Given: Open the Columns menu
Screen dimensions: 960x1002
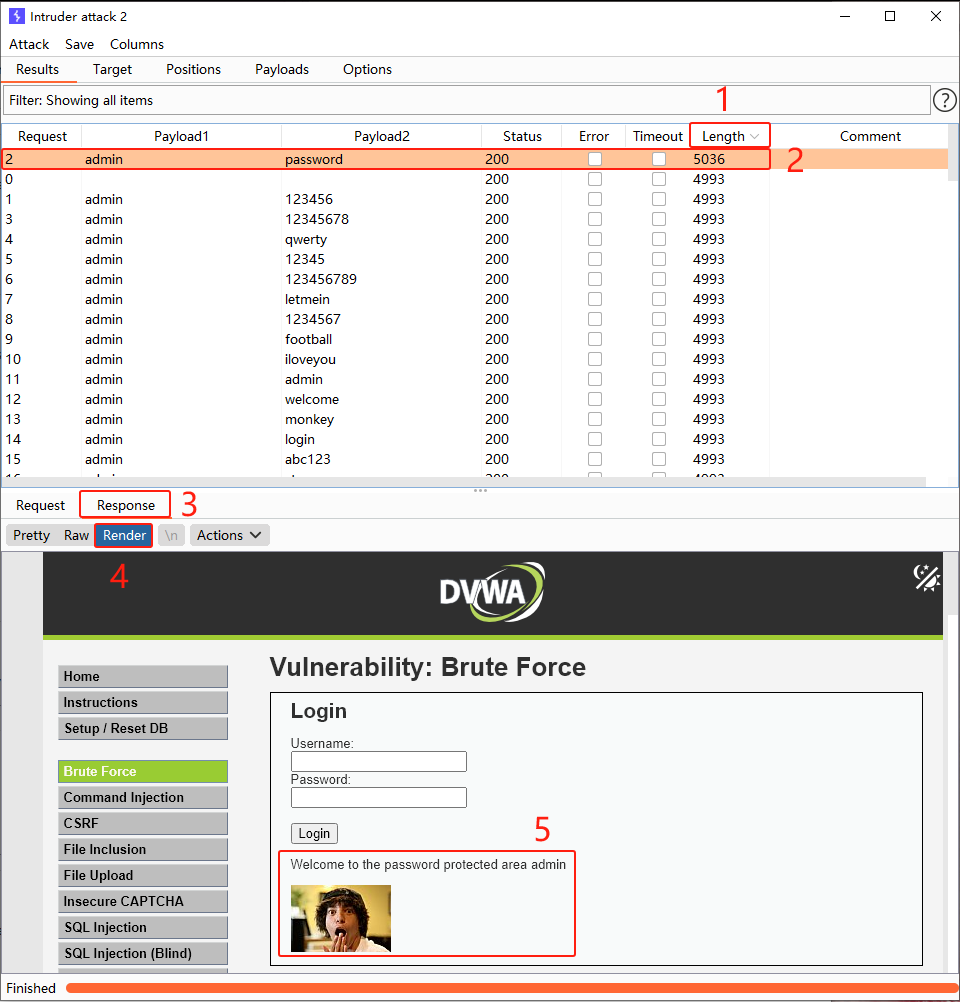Looking at the screenshot, I should (x=137, y=44).
